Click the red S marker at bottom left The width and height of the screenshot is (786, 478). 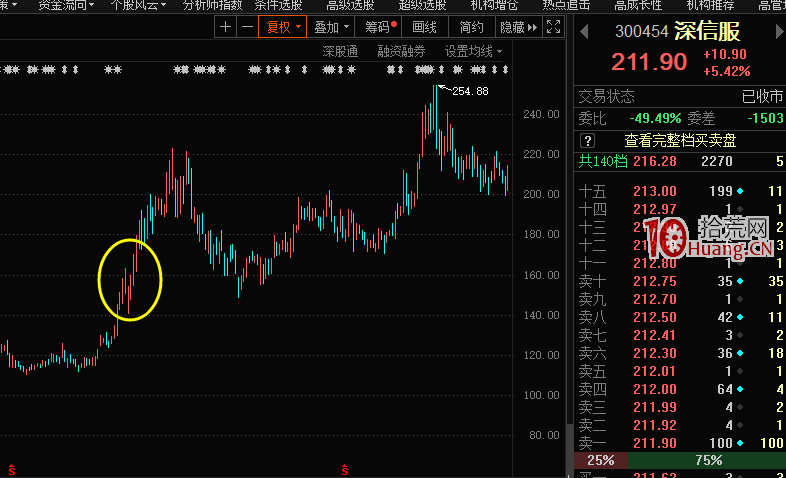[x=11, y=468]
